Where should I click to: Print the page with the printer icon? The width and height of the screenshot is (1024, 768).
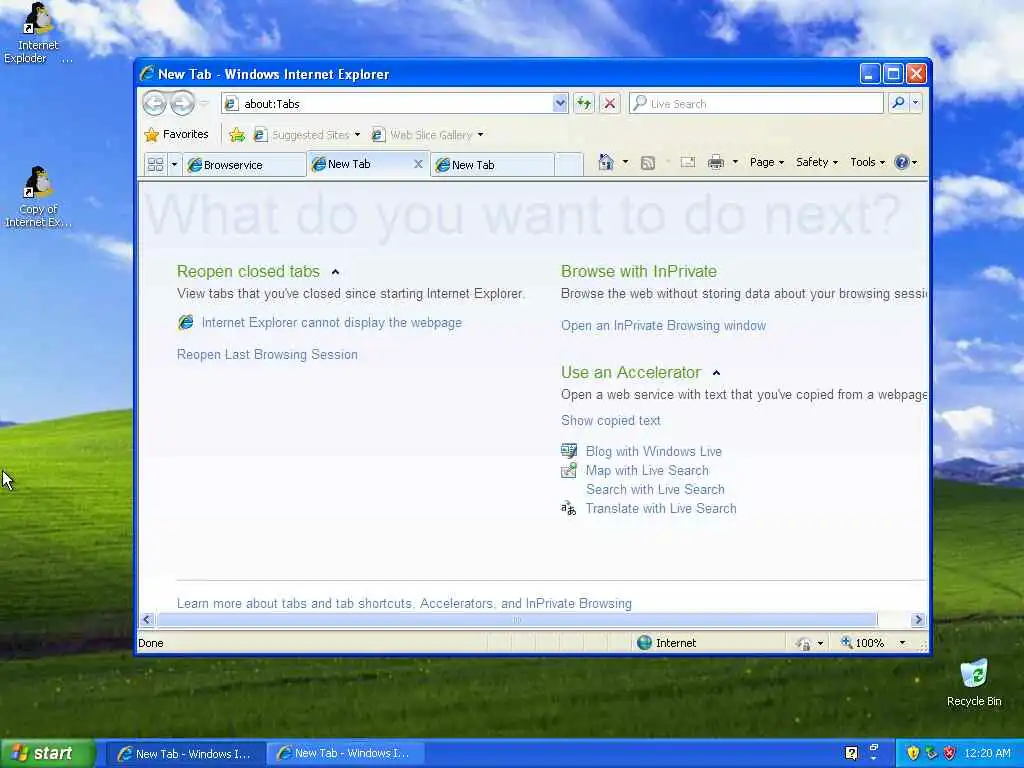pos(716,162)
